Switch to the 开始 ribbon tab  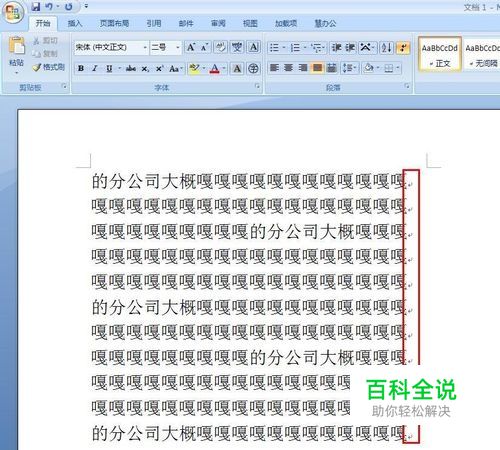tap(43, 23)
